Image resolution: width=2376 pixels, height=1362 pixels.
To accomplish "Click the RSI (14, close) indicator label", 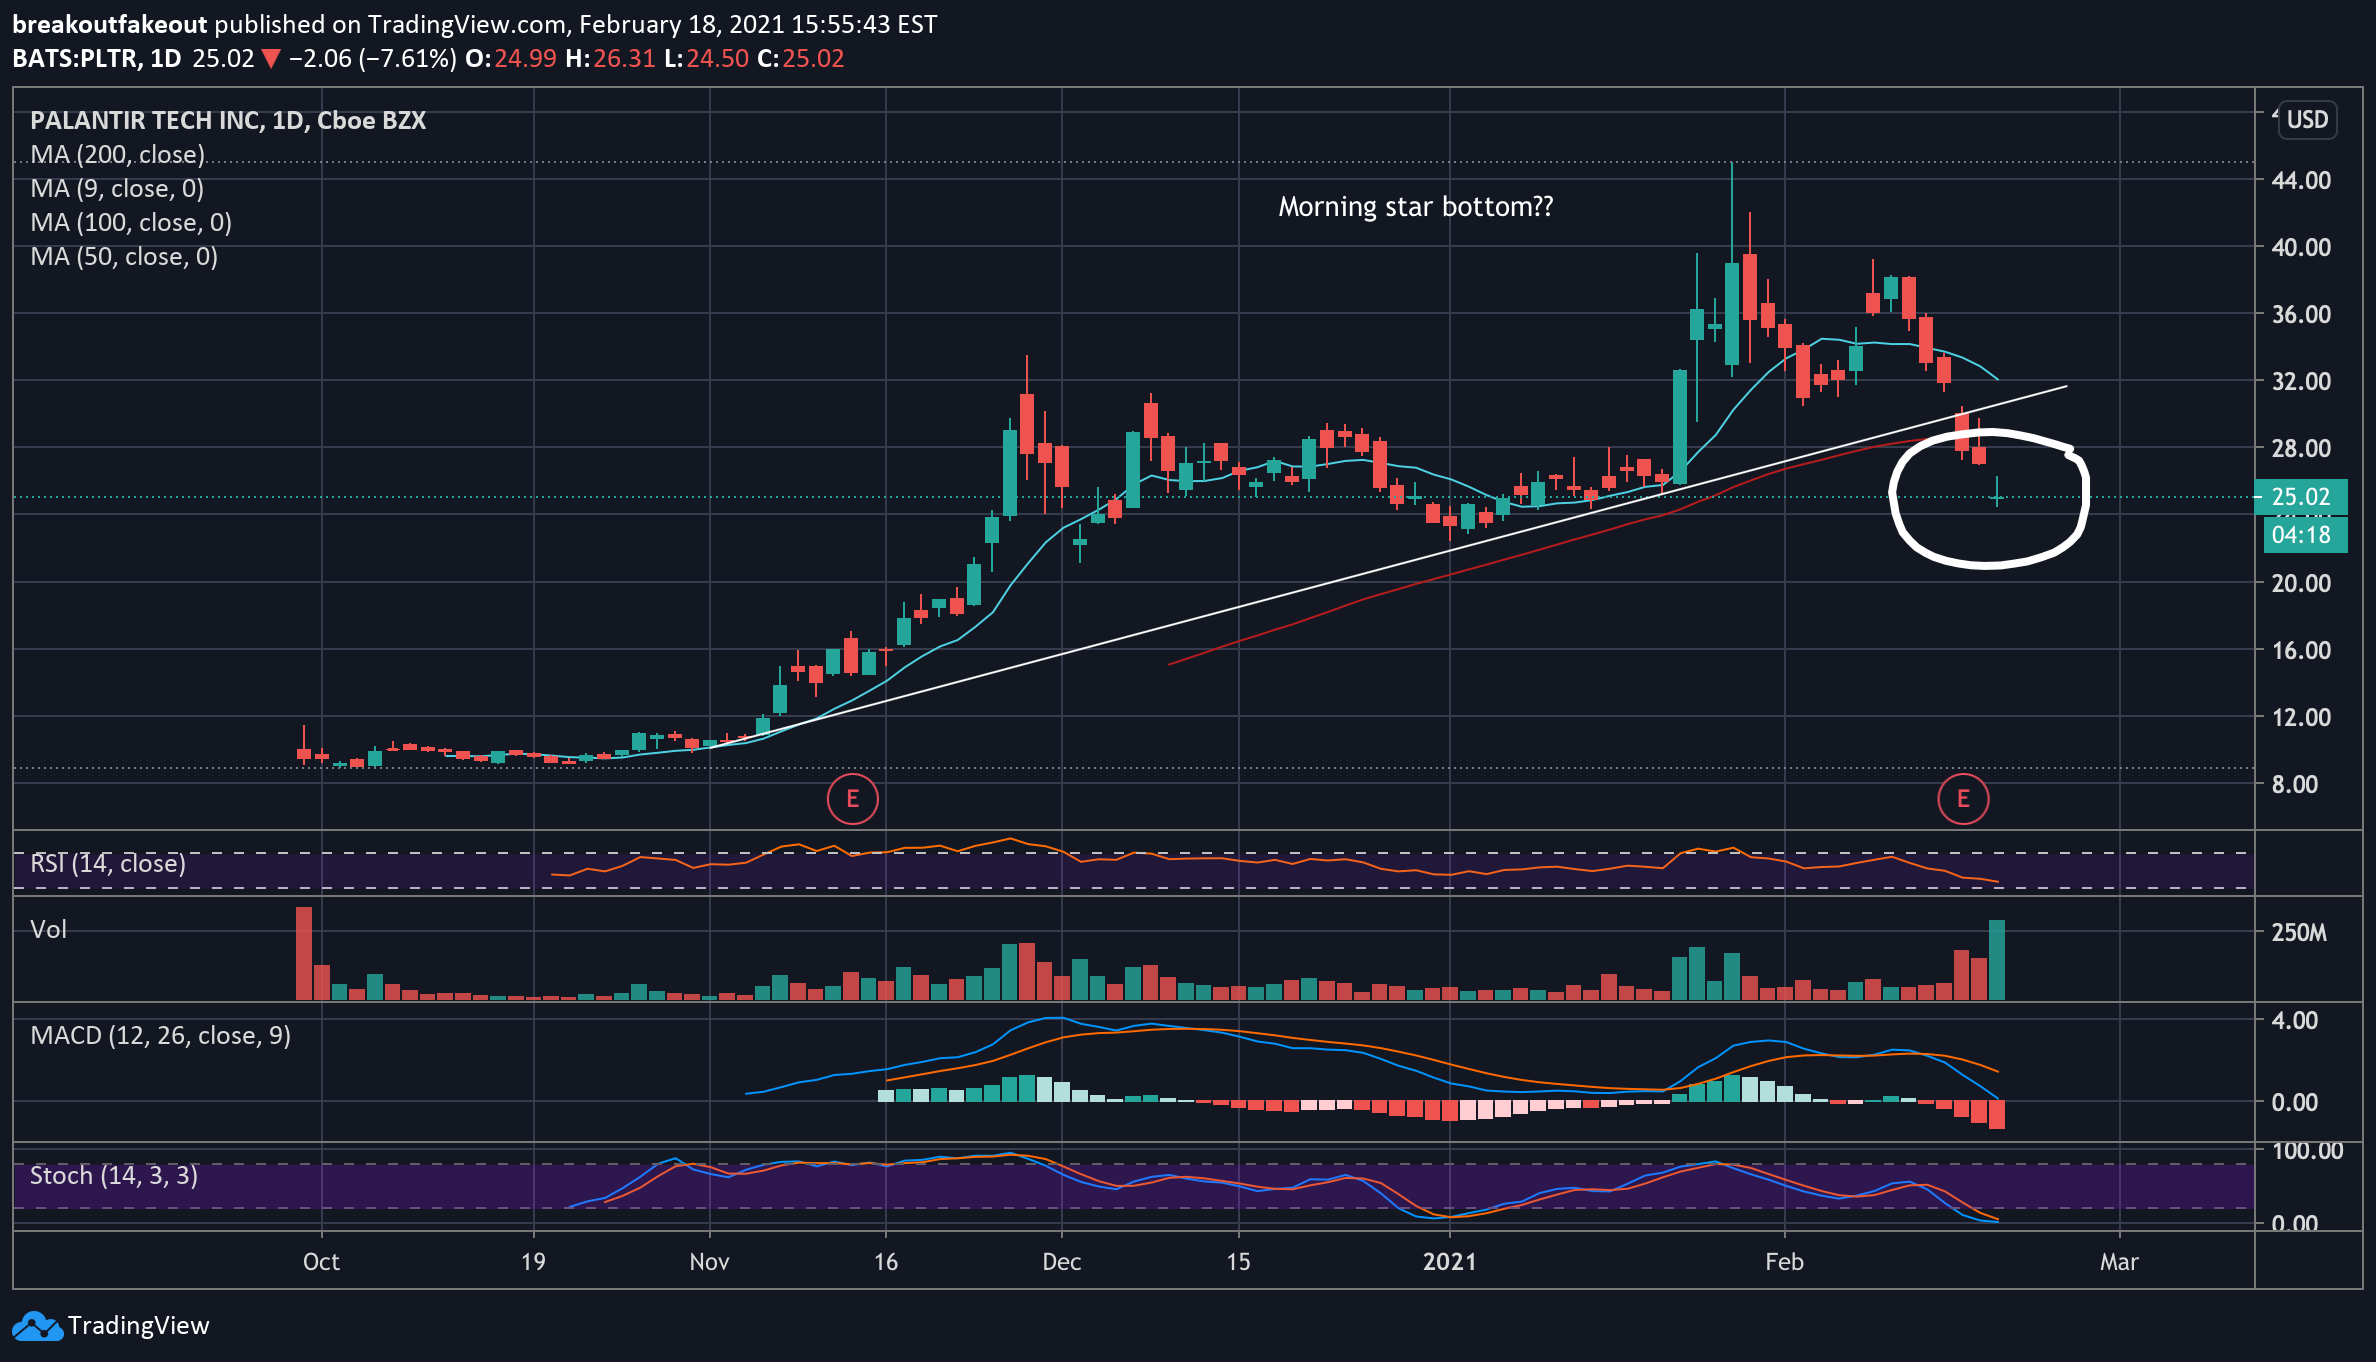I will click(108, 863).
